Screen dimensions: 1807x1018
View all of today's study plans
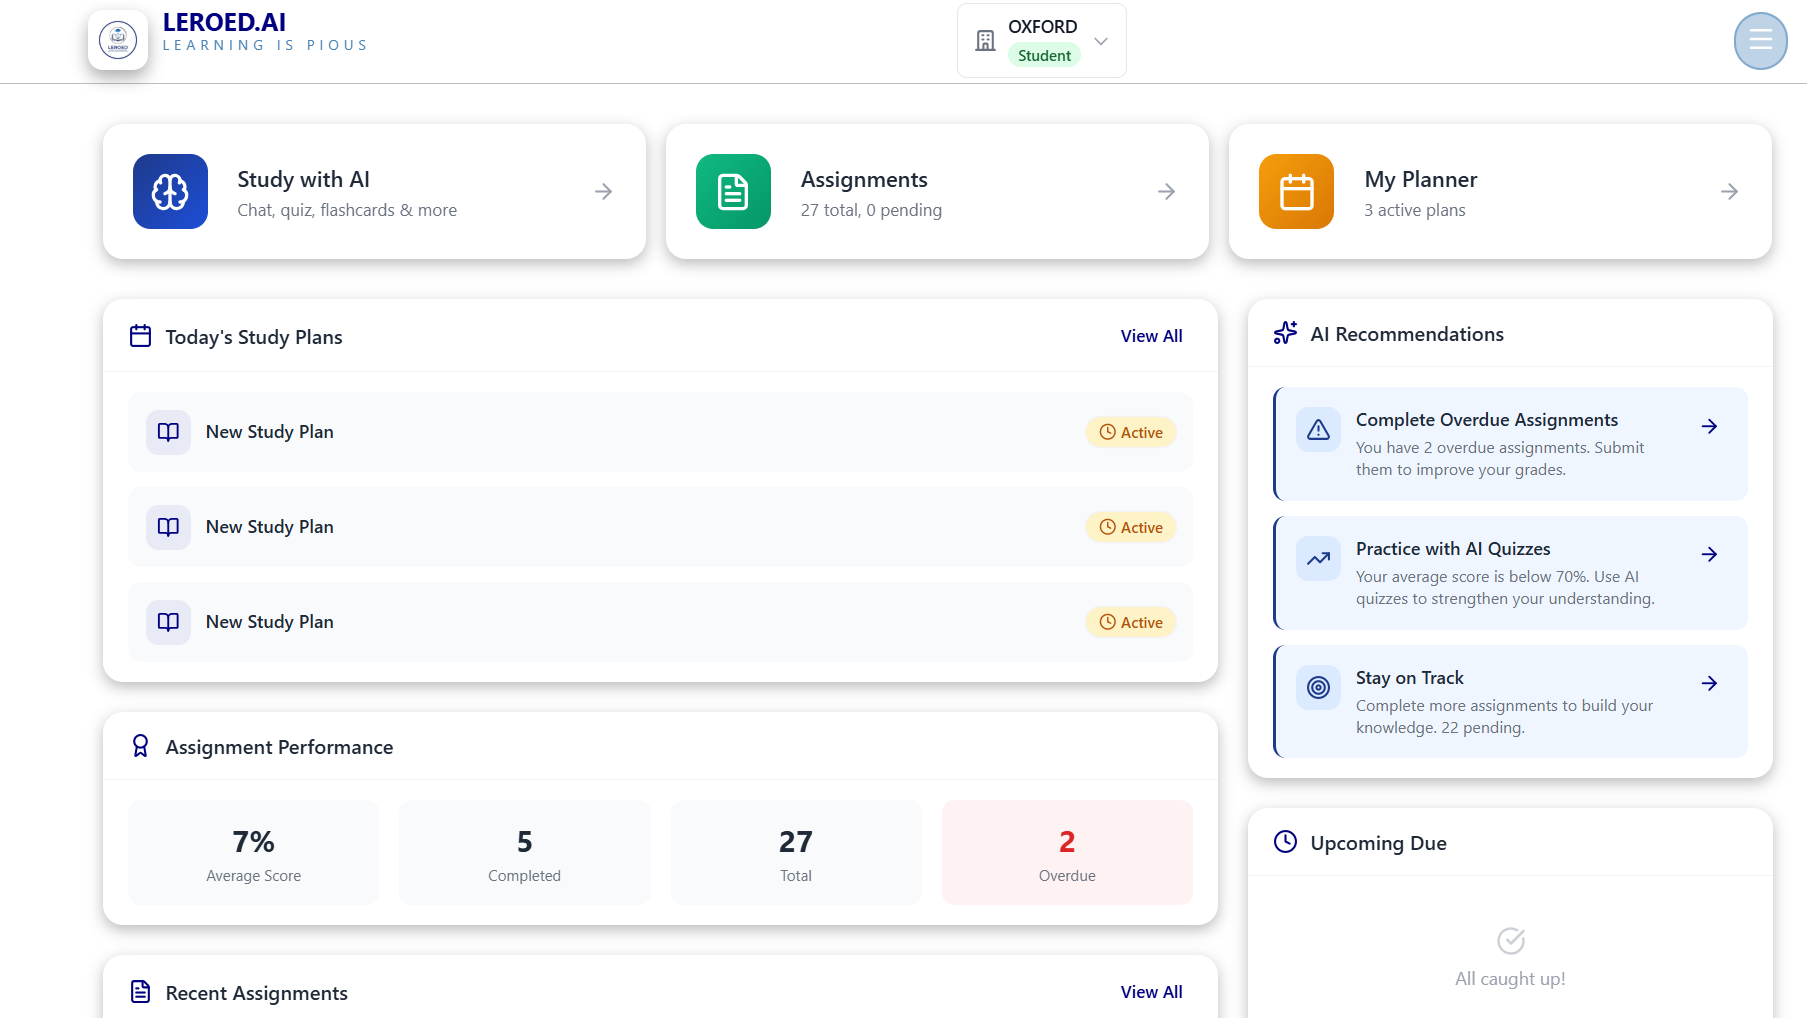[x=1151, y=336]
